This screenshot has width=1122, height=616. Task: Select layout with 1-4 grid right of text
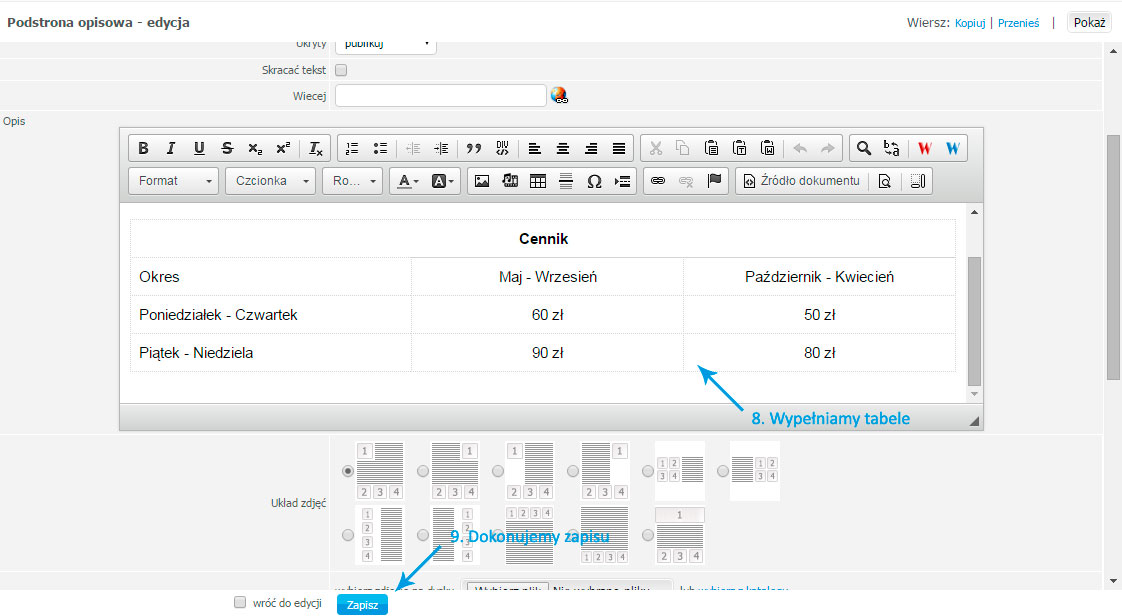[723, 471]
